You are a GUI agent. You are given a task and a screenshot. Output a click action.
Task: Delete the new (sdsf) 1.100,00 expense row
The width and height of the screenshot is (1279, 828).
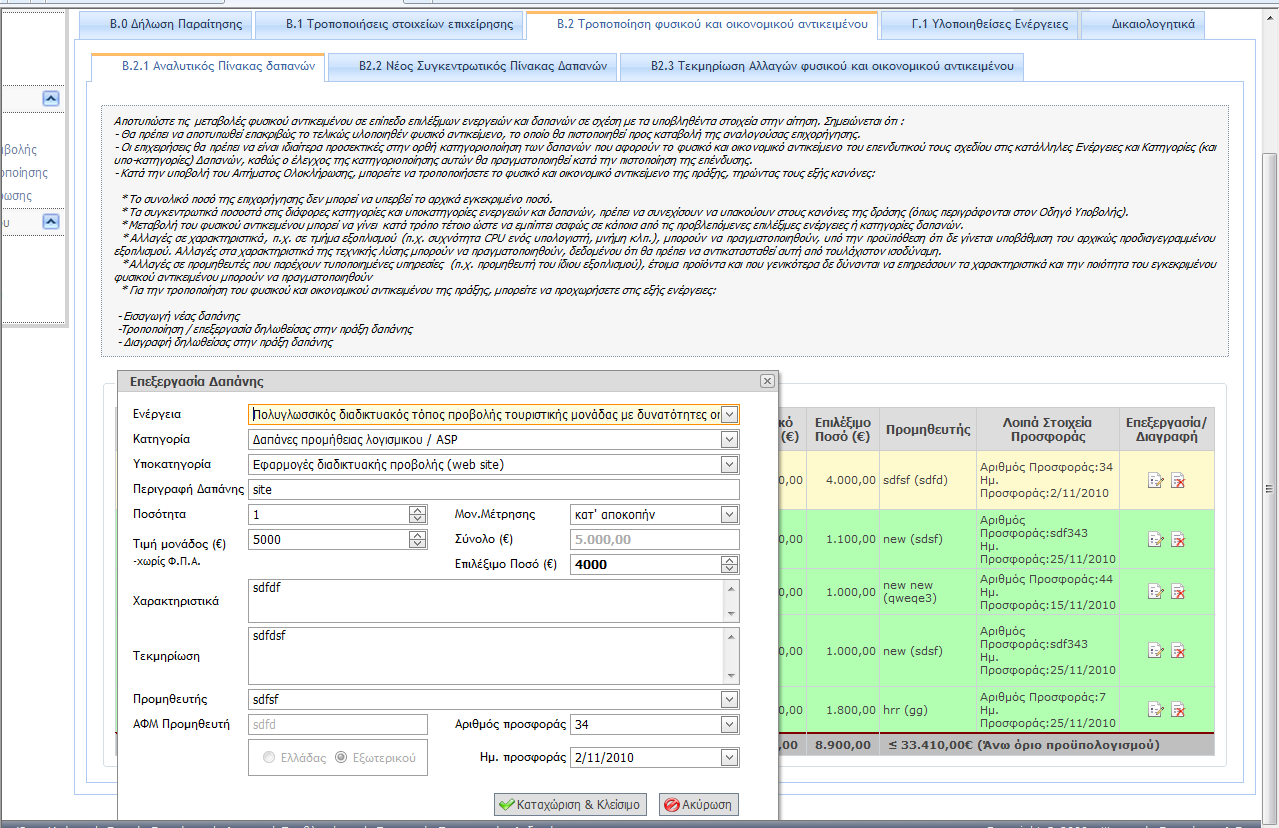pyautogui.click(x=1178, y=540)
